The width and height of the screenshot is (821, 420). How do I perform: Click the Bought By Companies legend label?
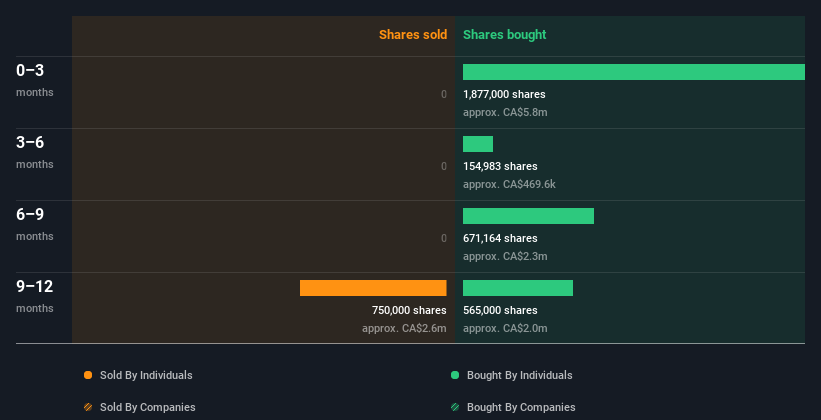pos(521,407)
